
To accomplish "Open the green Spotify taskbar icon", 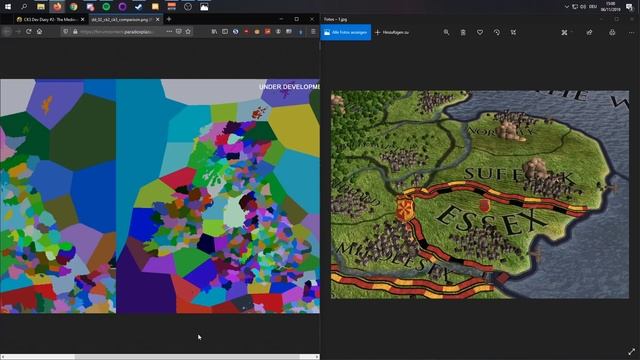I will (106, 7).
